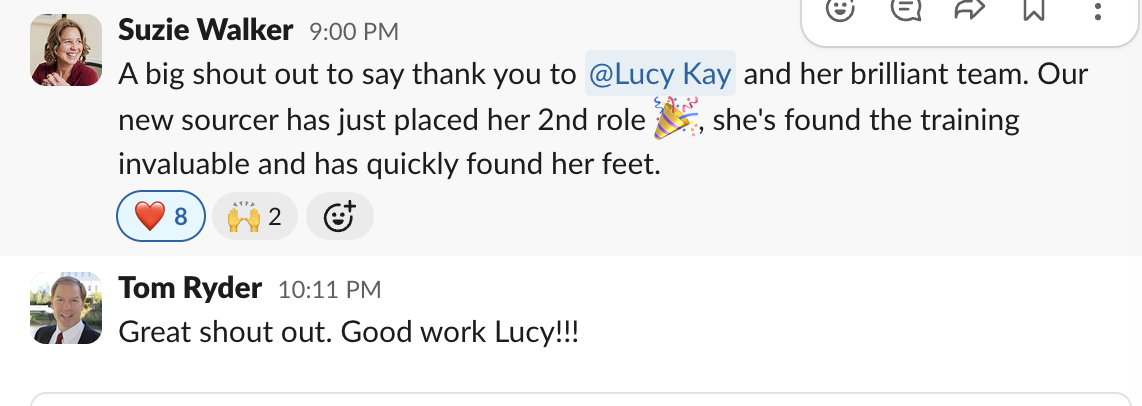
Task: Open the three-dot more actions menu
Action: pyautogui.click(x=1097, y=10)
